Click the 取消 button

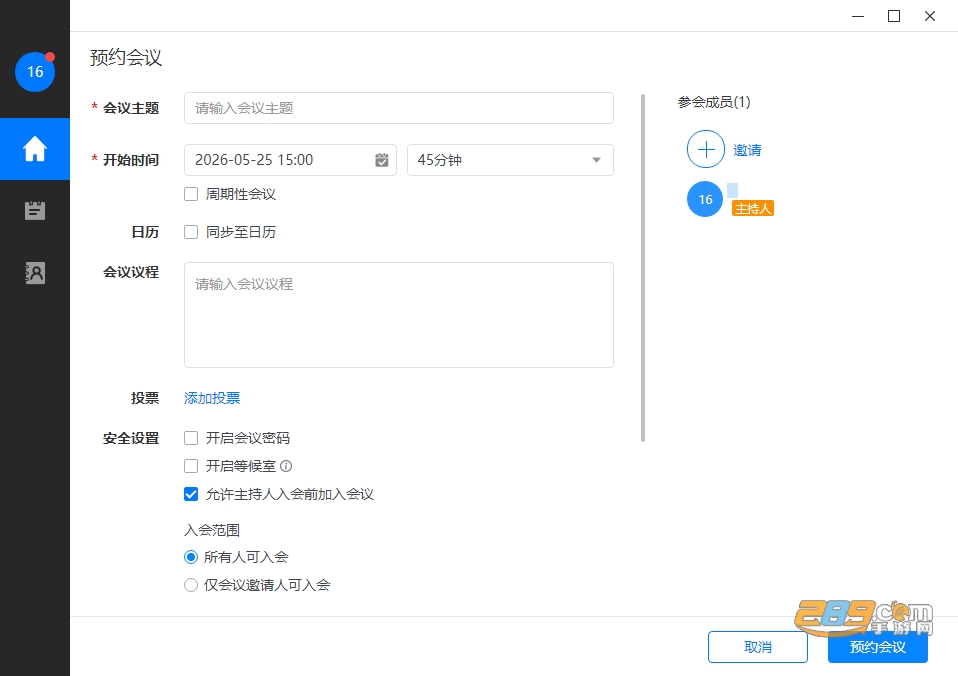tap(758, 647)
